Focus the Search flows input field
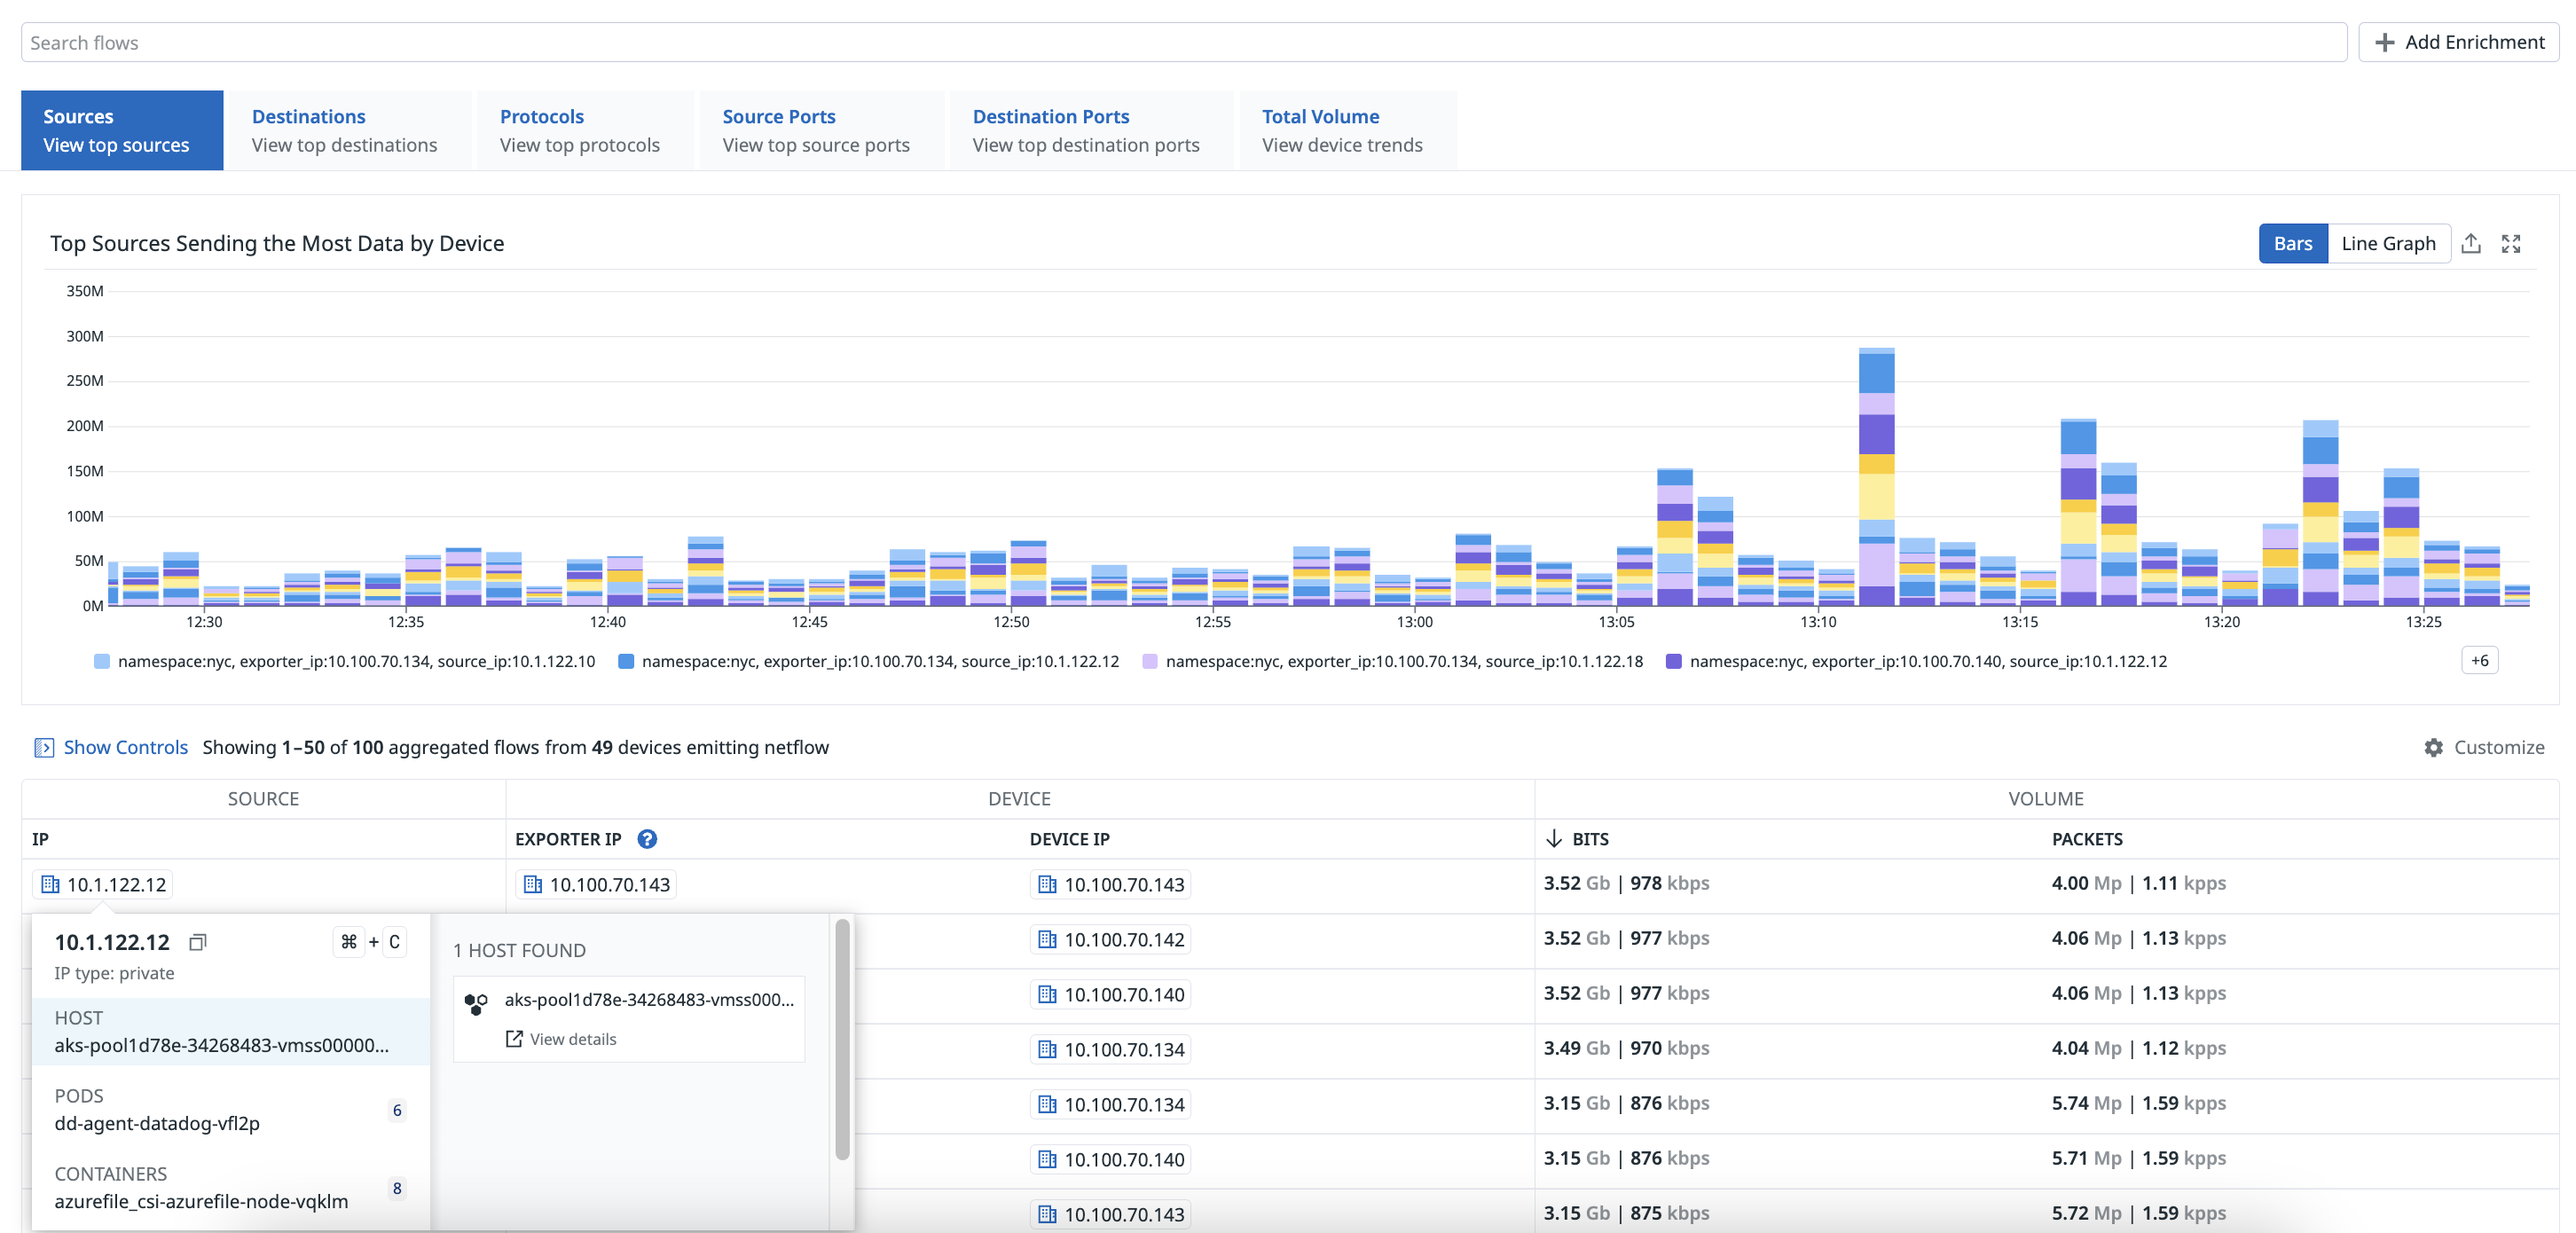Viewport: 2576px width, 1233px height. click(1184, 42)
